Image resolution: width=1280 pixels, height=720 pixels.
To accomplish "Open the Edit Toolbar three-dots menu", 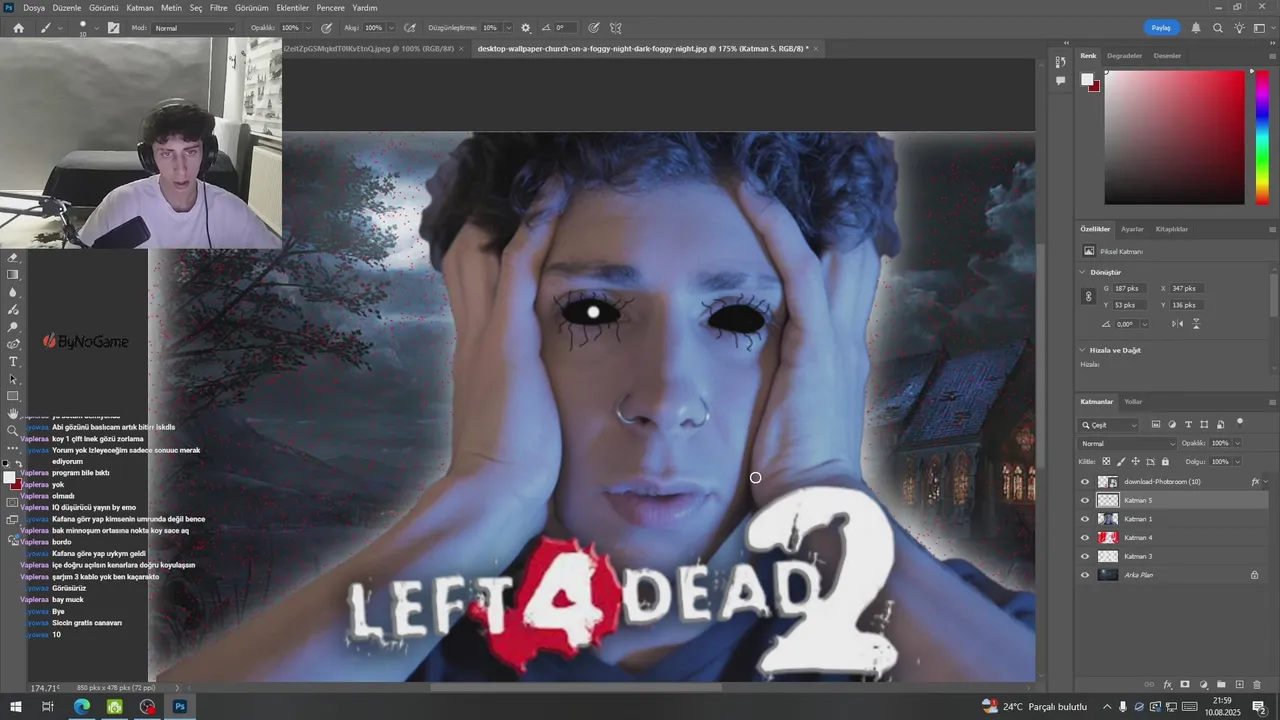I will coord(13,448).
